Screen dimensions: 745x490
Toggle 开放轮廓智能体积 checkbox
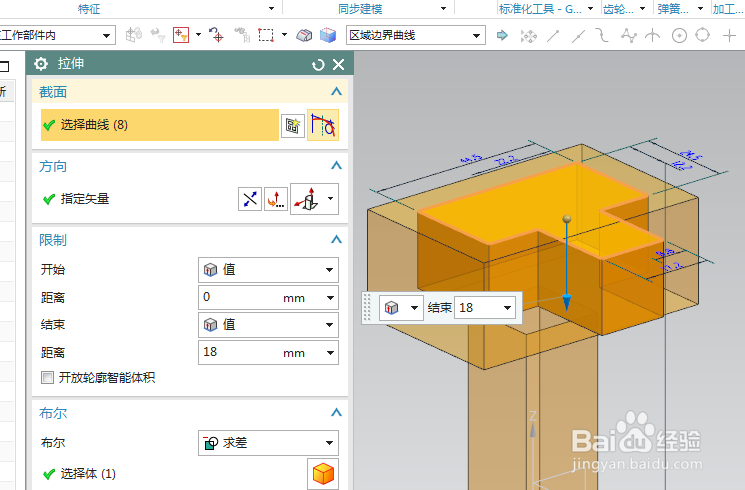click(48, 378)
